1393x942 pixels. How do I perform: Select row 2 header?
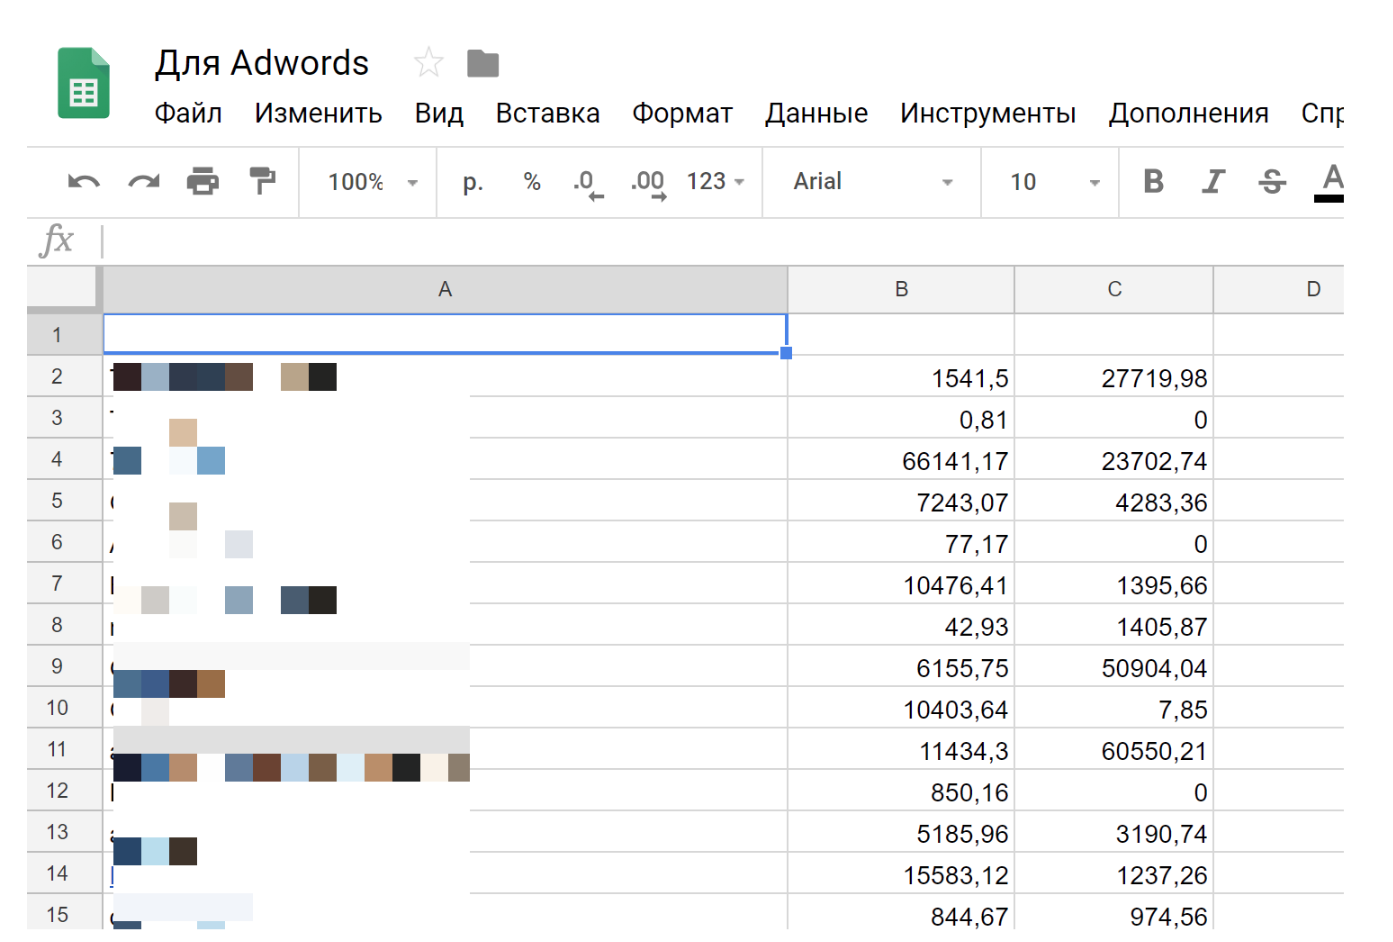click(x=64, y=376)
